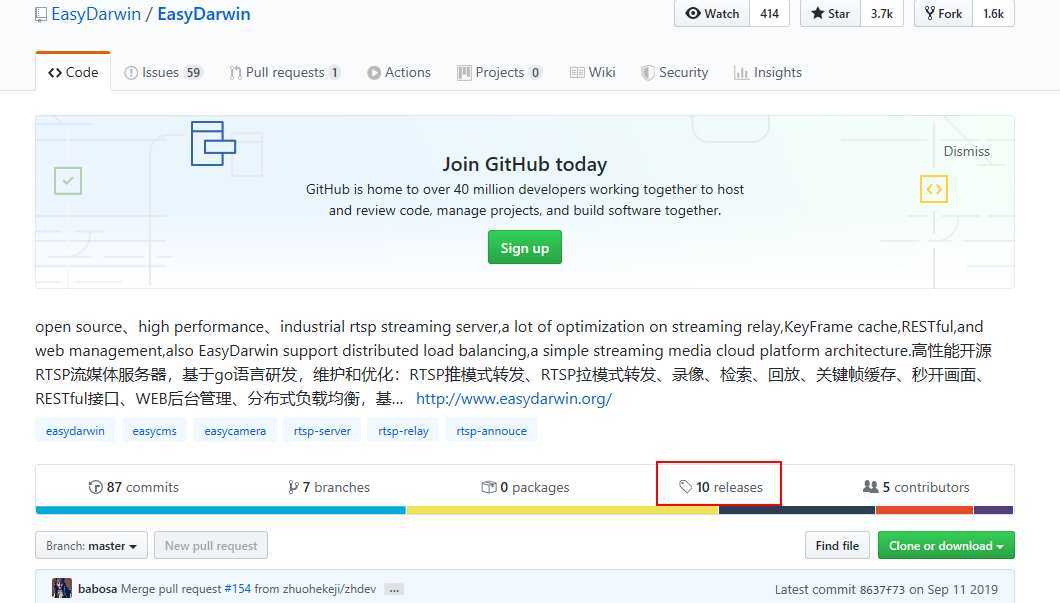
Task: Open the EasyDarwin owner link
Action: coord(95,14)
